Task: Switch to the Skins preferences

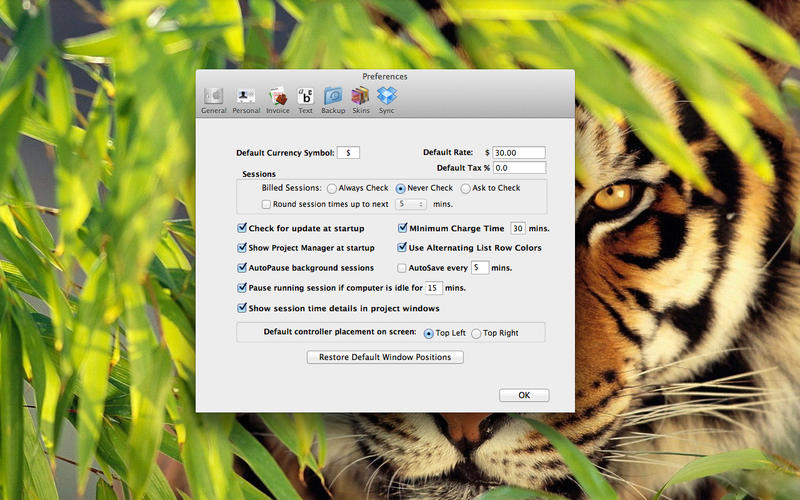Action: (x=361, y=98)
